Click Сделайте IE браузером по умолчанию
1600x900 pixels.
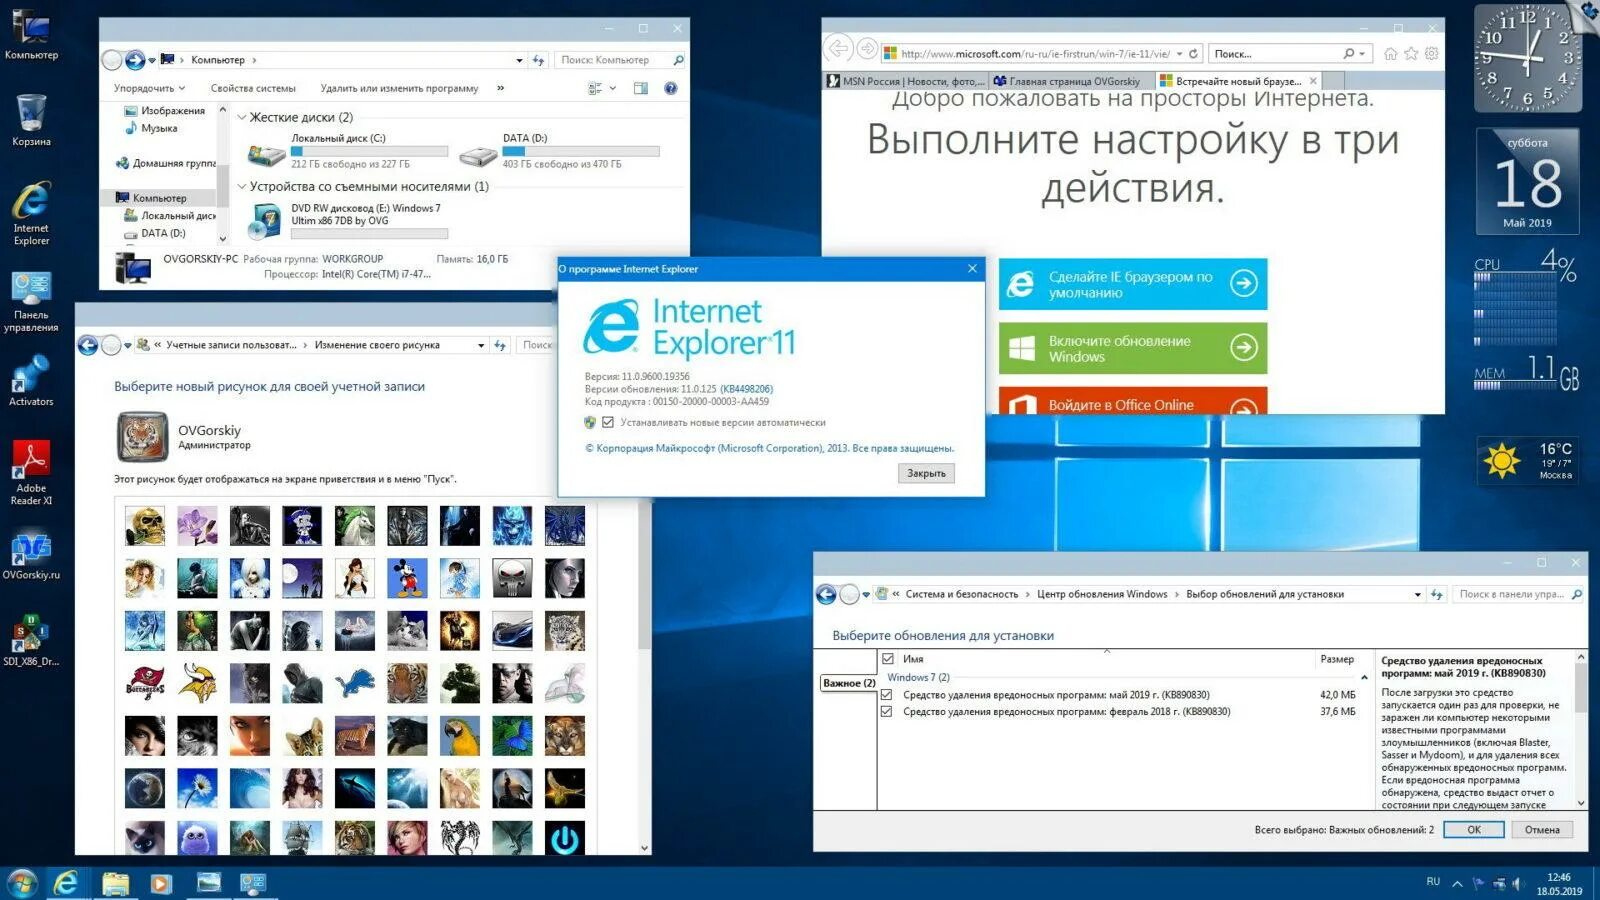[1133, 284]
